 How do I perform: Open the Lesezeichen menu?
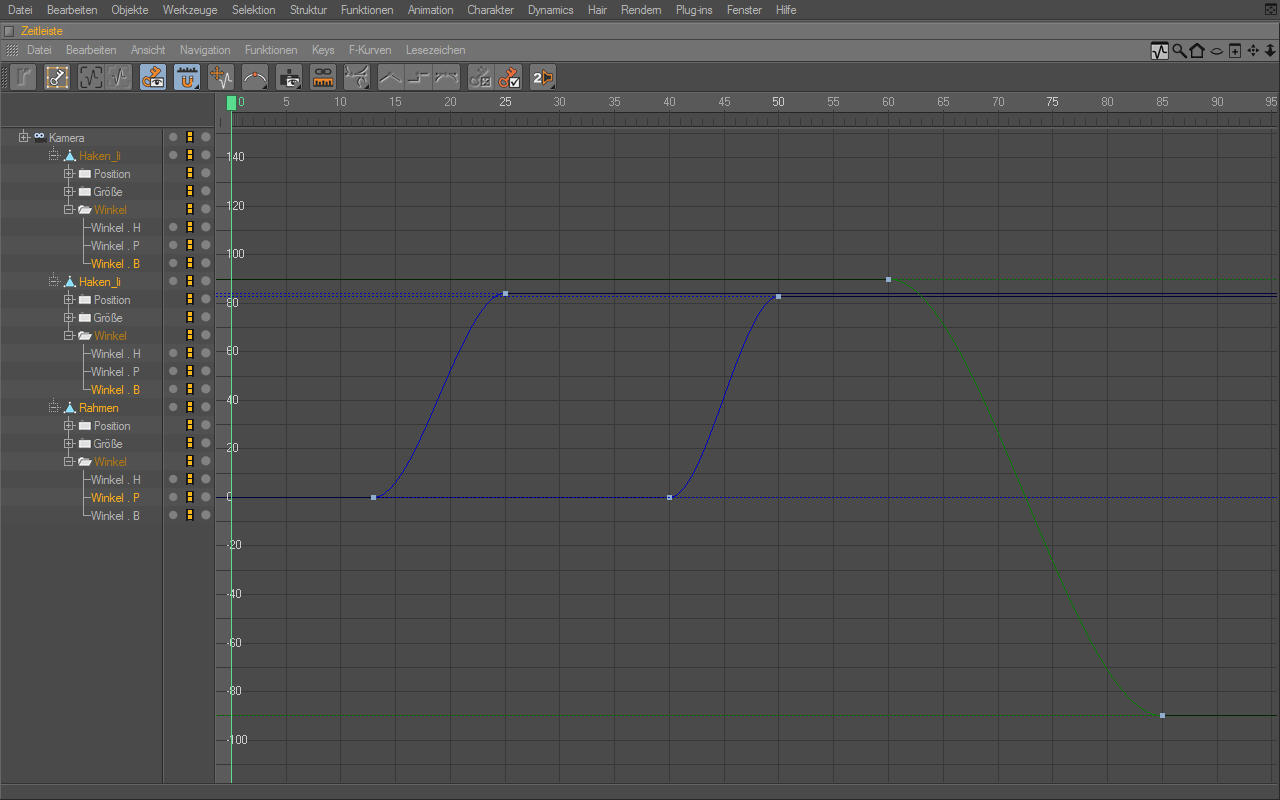pyautogui.click(x=435, y=50)
